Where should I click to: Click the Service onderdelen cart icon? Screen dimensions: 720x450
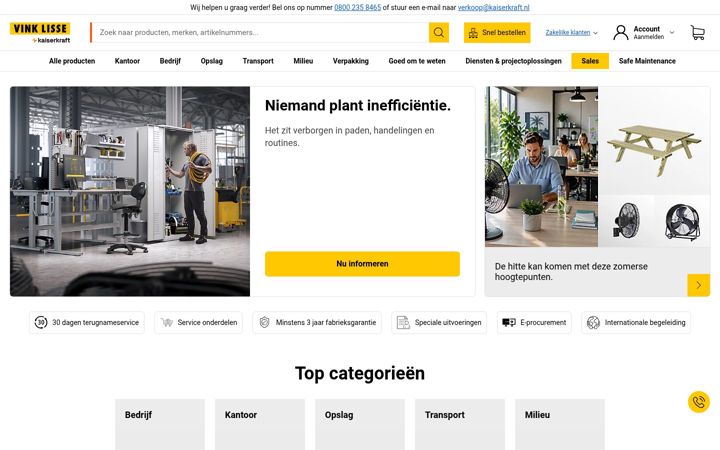(x=167, y=322)
